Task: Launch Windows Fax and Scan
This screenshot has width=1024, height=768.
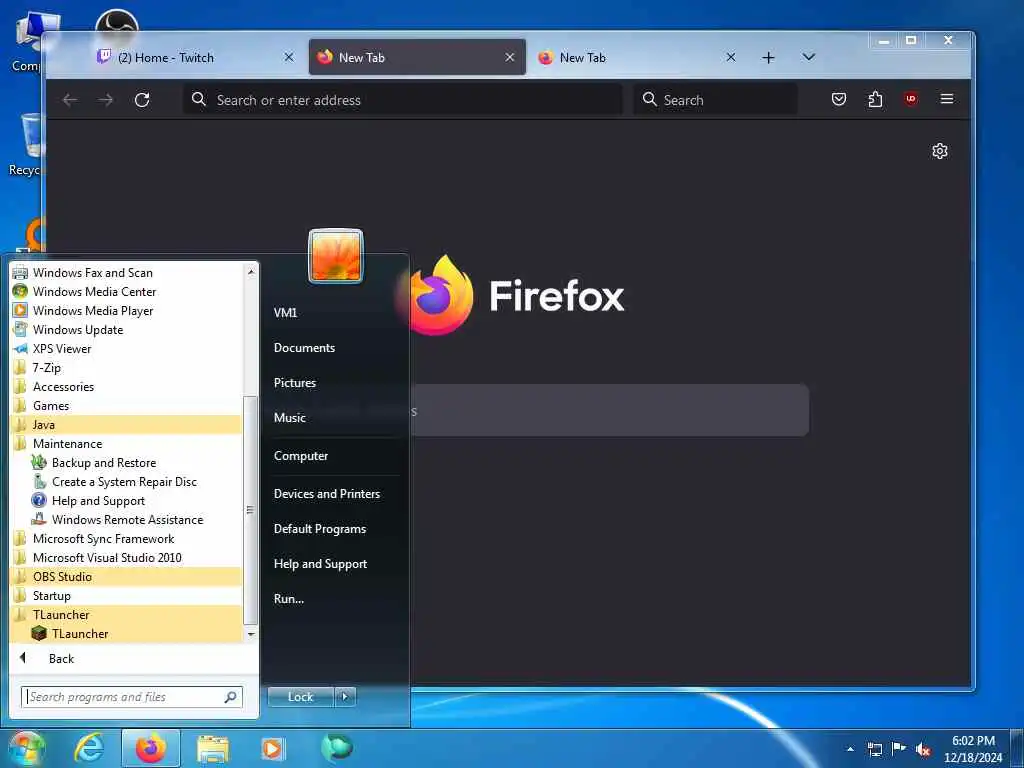Action: (126, 273)
